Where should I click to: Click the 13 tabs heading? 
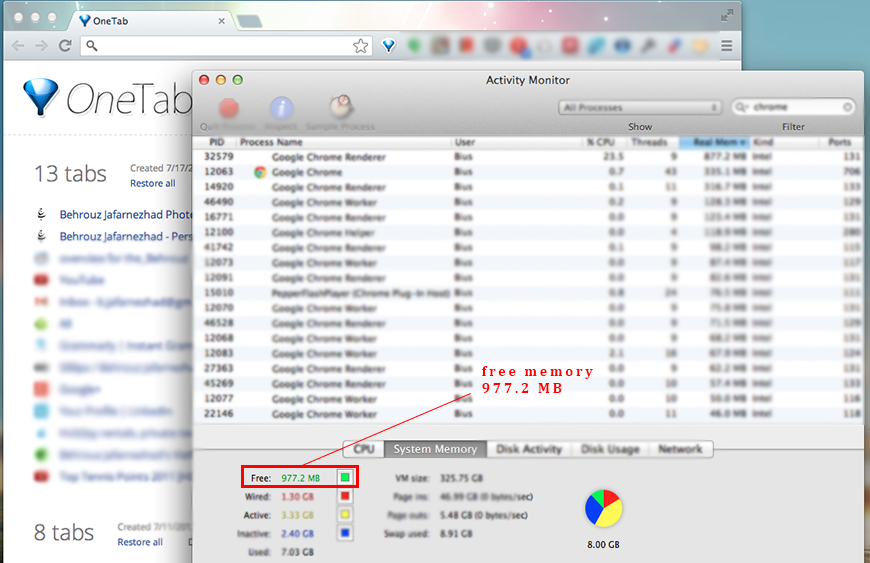[x=70, y=174]
